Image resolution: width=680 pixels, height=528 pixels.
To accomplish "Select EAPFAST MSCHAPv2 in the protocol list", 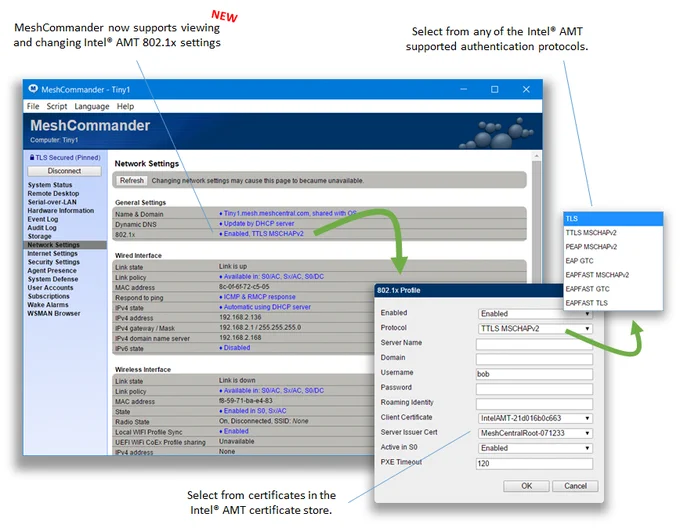I will point(613,275).
